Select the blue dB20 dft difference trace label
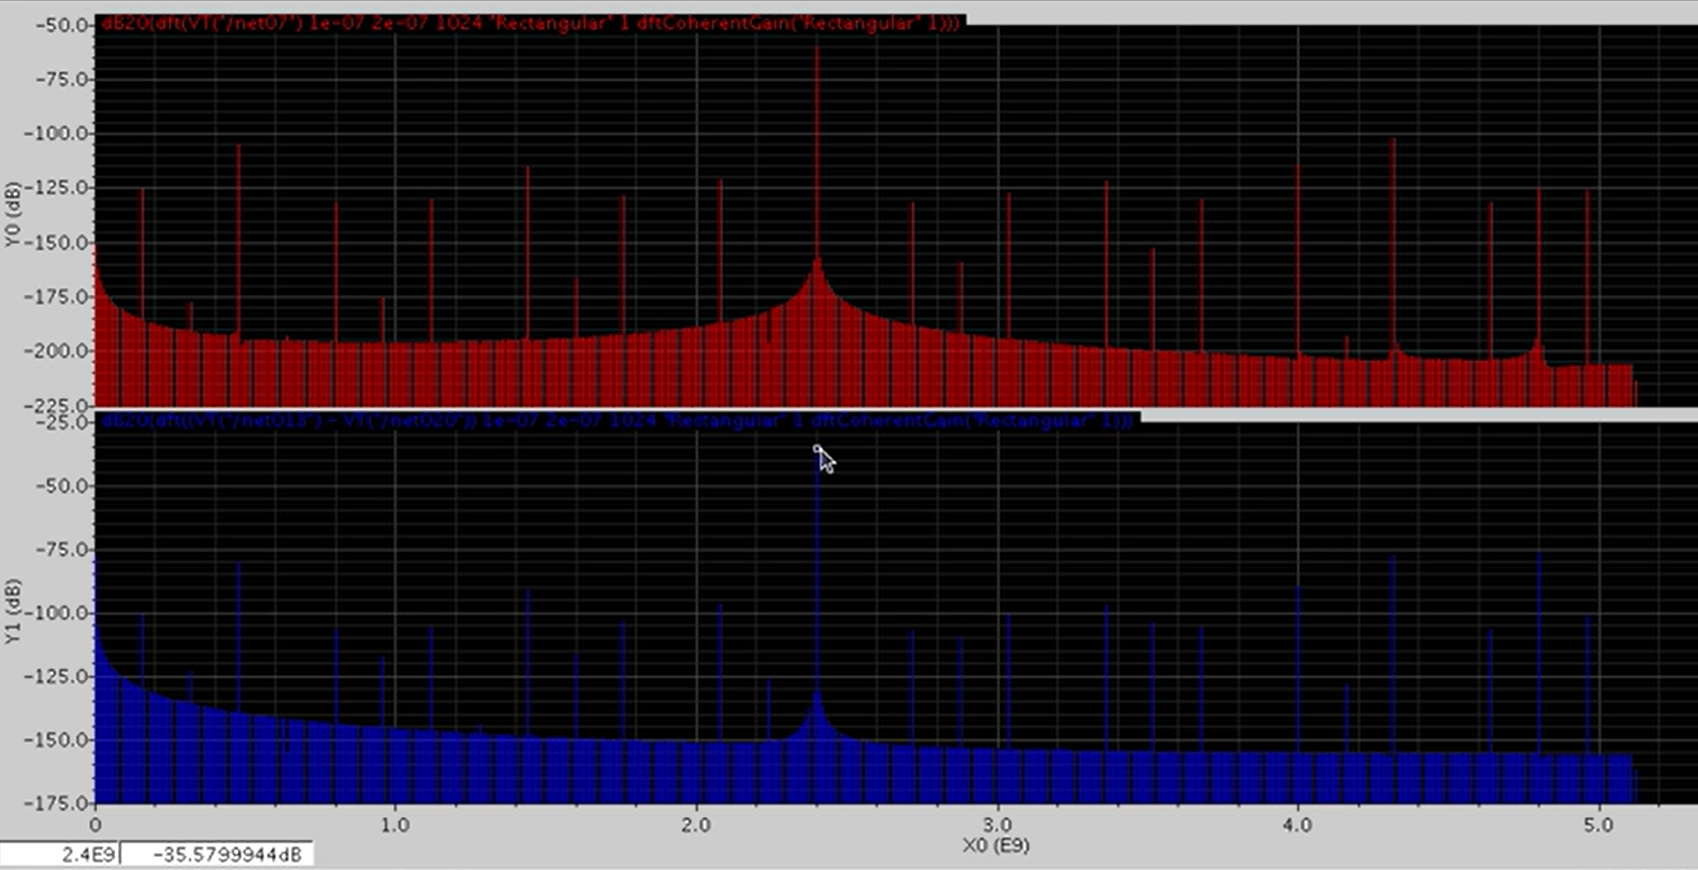Image resolution: width=1698 pixels, height=870 pixels. point(619,421)
